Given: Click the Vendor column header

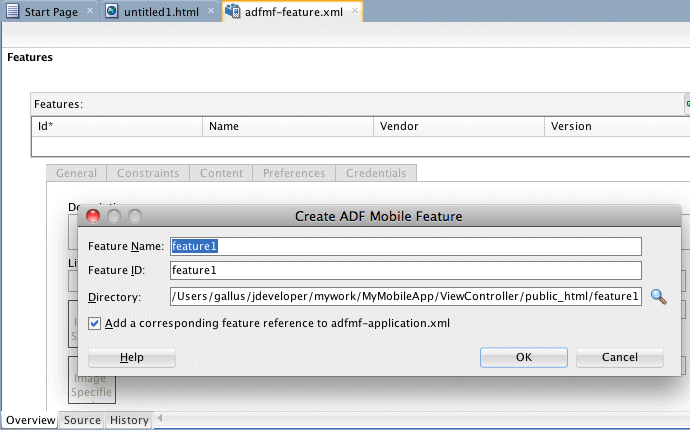Looking at the screenshot, I should point(459,126).
